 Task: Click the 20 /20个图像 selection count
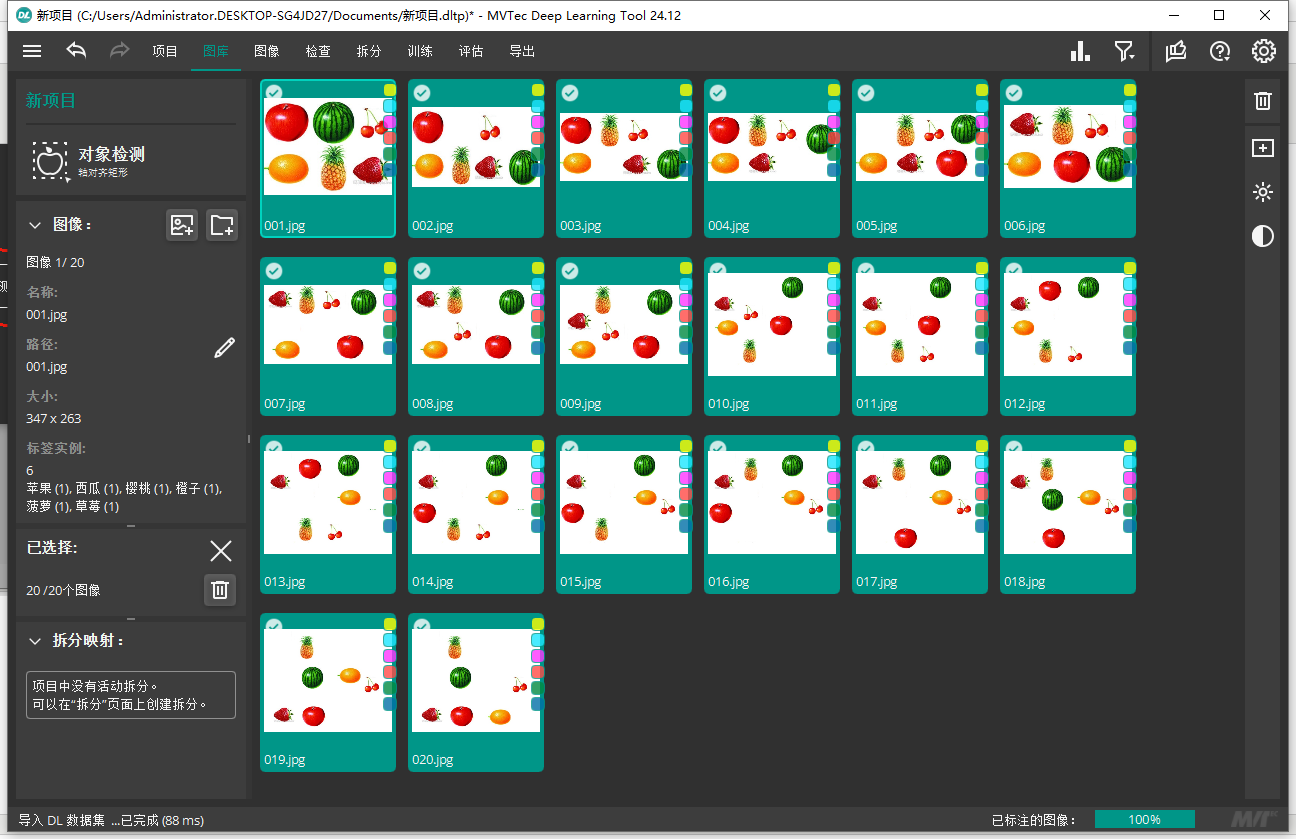click(64, 591)
